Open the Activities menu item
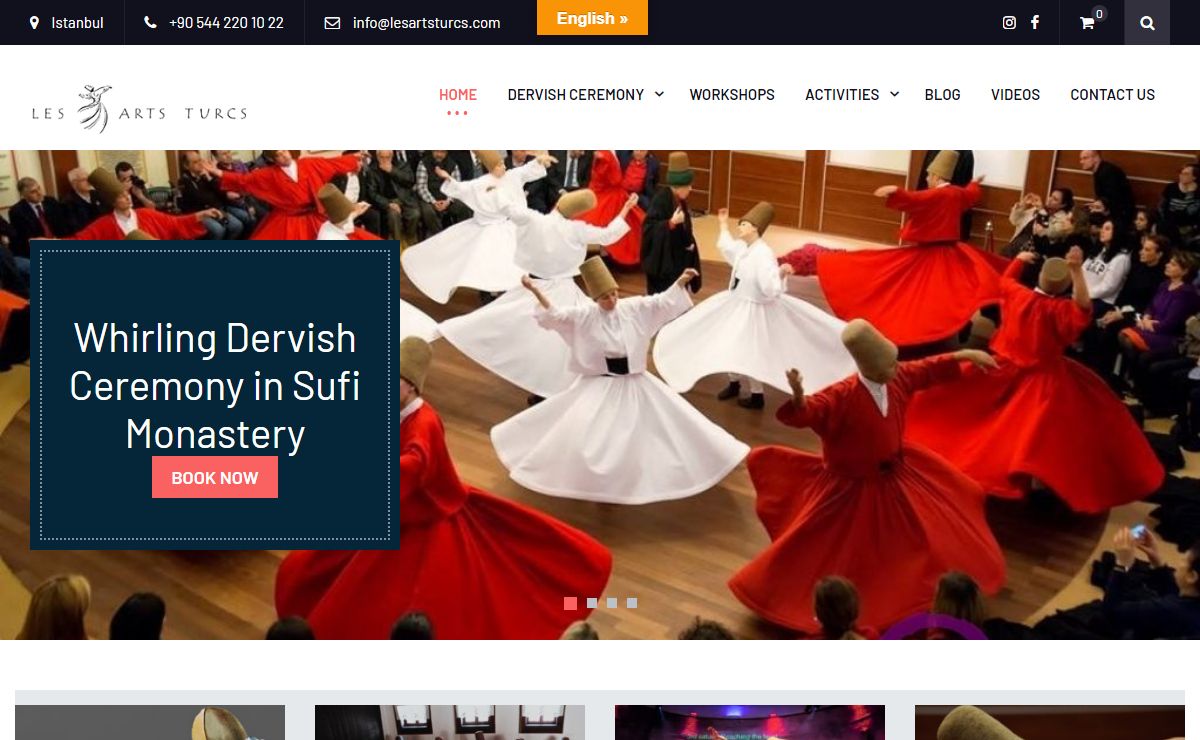The height and width of the screenshot is (740, 1200). (x=842, y=94)
